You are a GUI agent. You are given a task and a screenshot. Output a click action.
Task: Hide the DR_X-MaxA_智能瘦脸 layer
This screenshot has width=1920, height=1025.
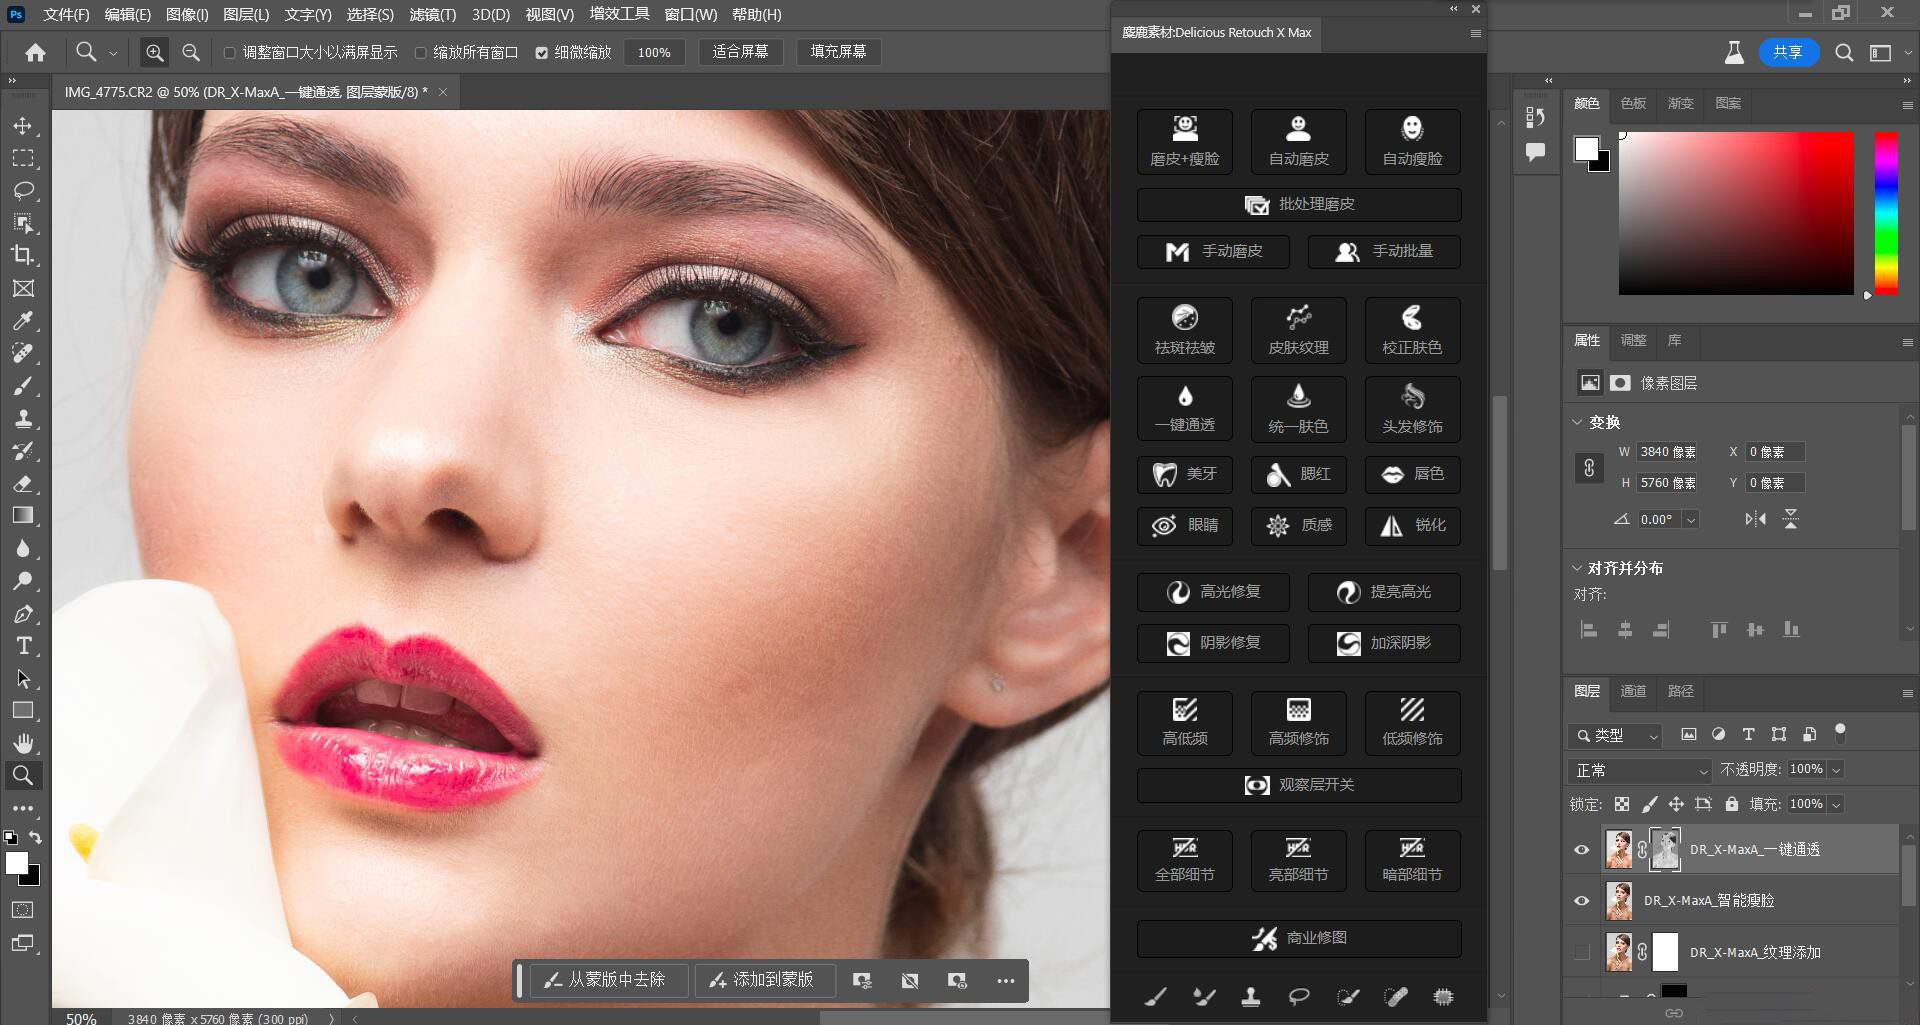click(x=1581, y=901)
